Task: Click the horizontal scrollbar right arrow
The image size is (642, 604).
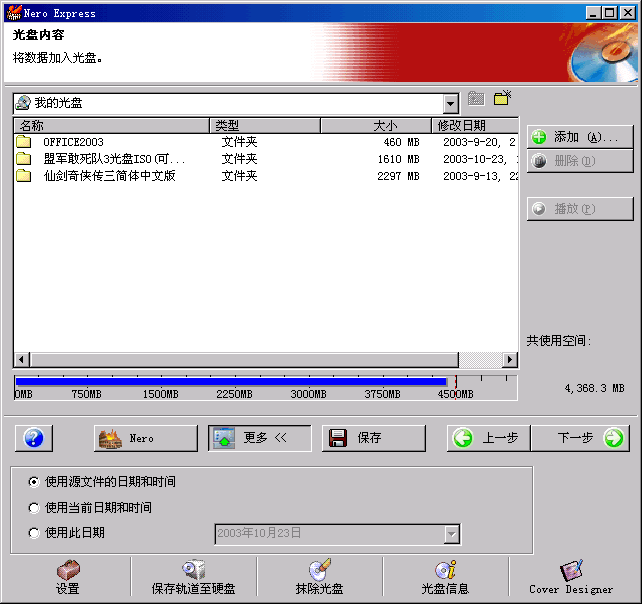Action: click(510, 360)
